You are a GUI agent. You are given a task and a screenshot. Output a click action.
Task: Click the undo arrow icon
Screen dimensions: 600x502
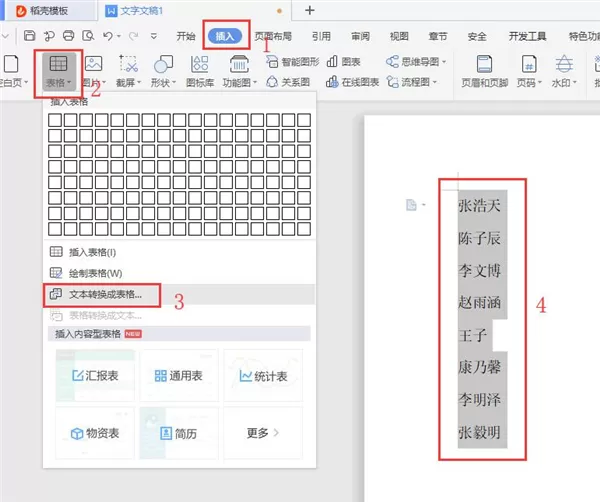(x=108, y=36)
